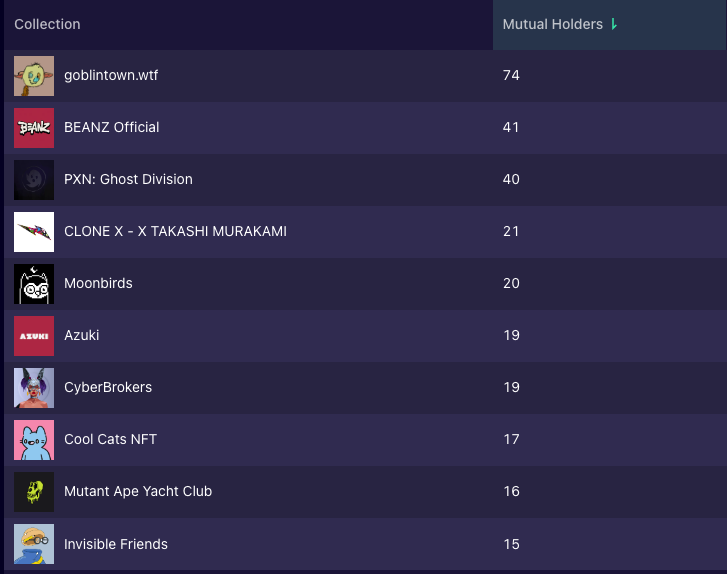Open the Invisible Friends collection name
This screenshot has width=727, height=574.
pyautogui.click(x=116, y=544)
